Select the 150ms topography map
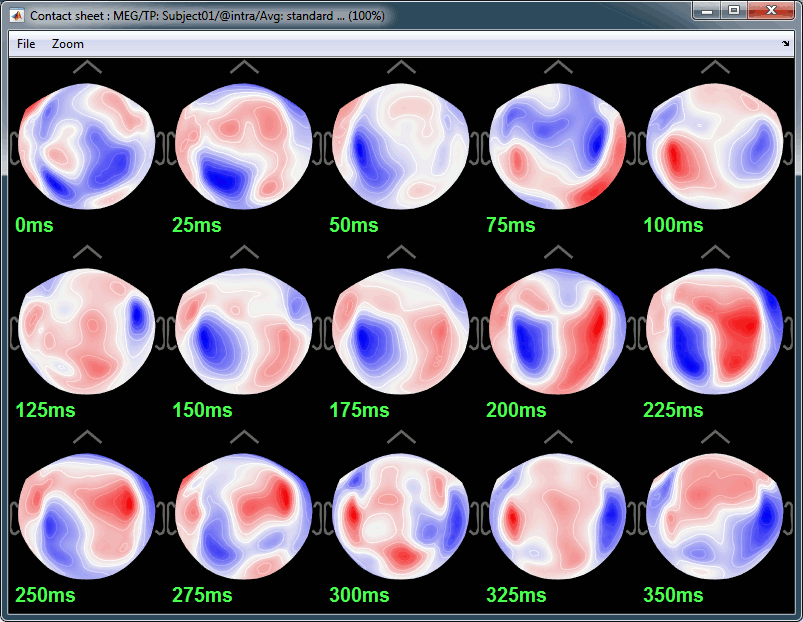 (244, 331)
